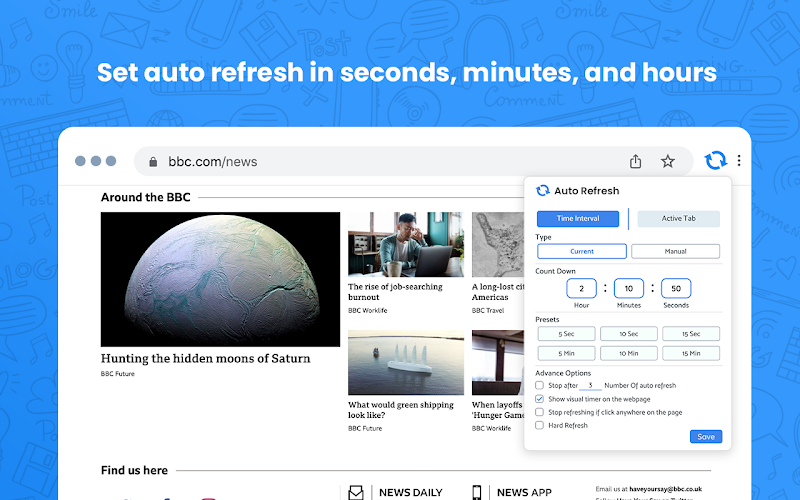Enable the Hard Refresh checkbox
800x500 pixels.
click(x=539, y=425)
